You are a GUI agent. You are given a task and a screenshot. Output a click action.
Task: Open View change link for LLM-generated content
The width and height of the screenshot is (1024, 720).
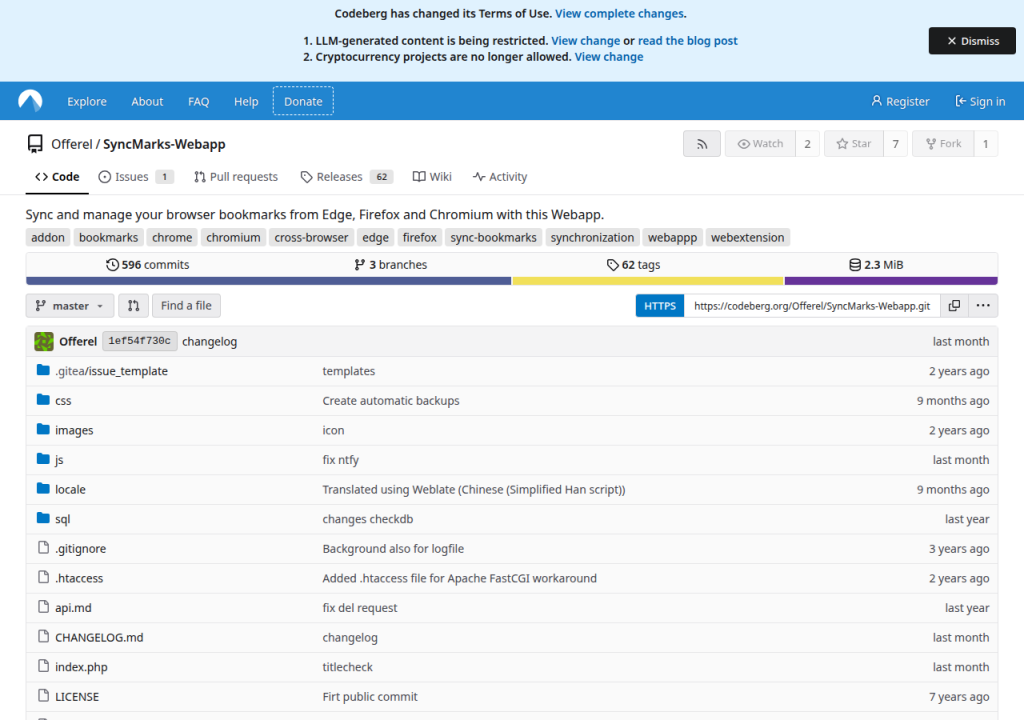coord(586,41)
